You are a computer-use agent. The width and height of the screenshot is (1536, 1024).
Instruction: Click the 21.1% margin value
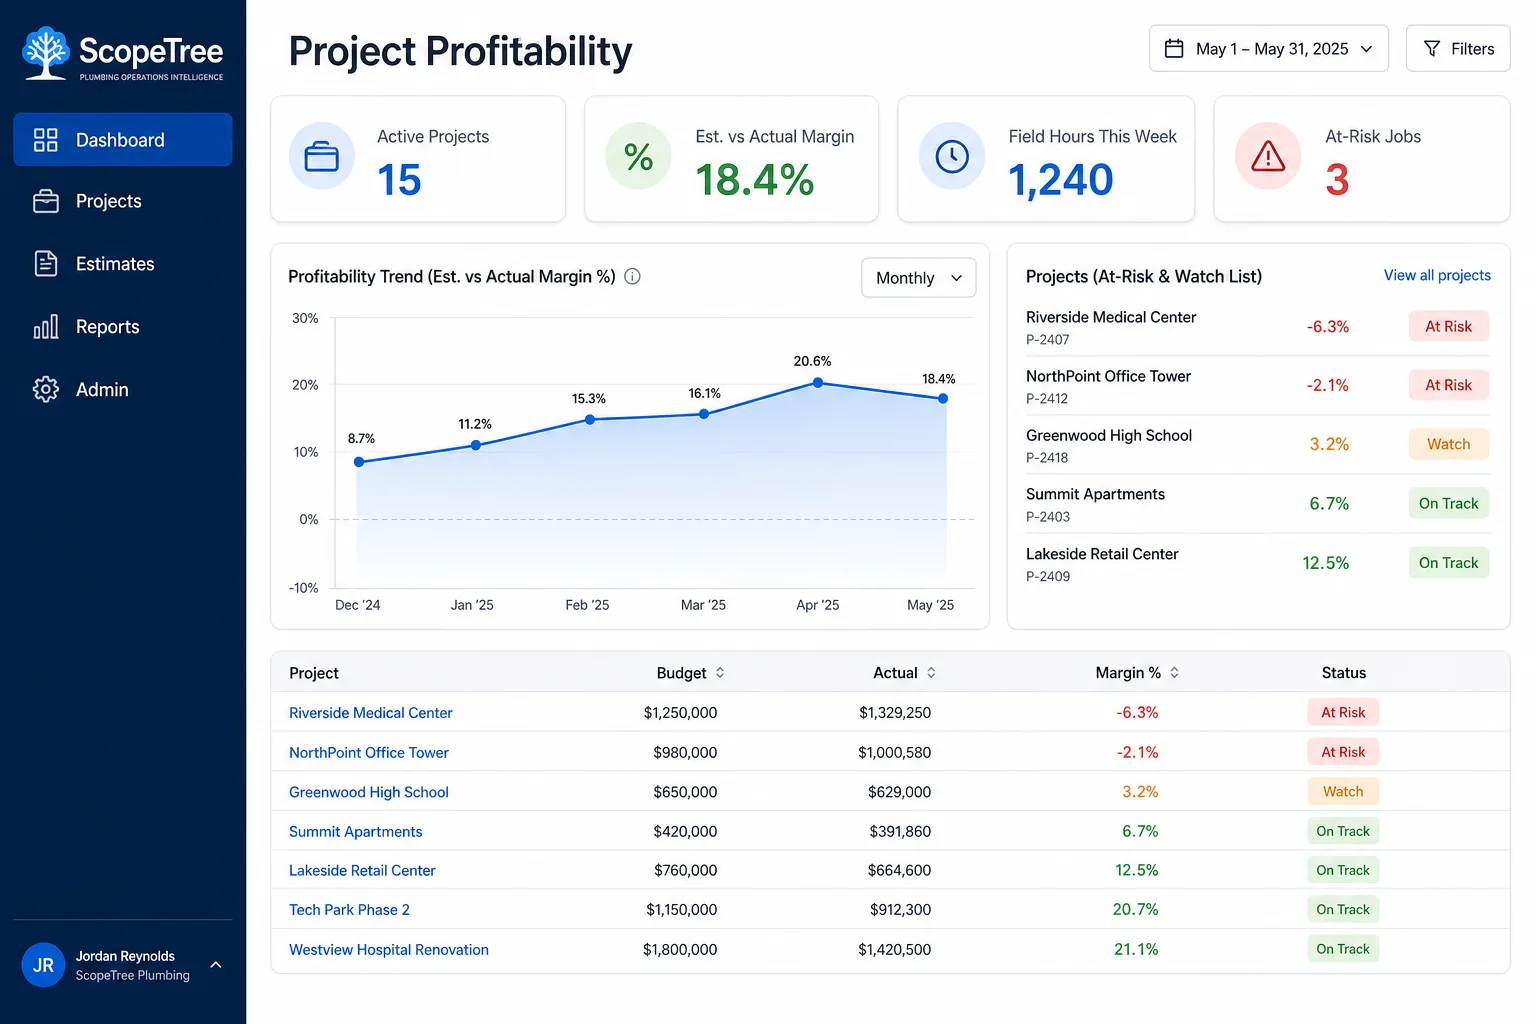1136,949
